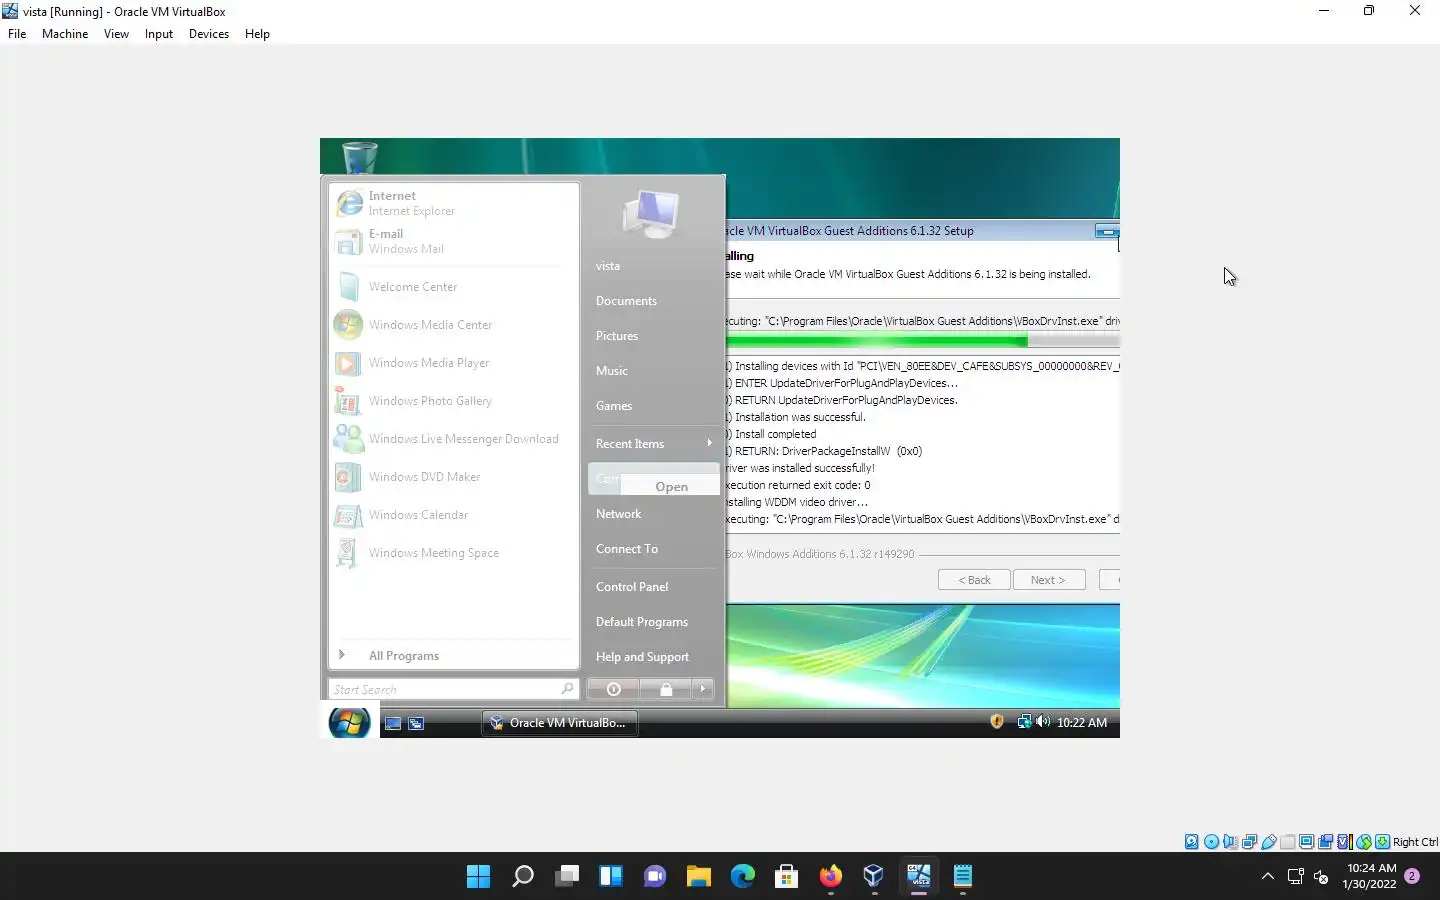
Task: Click the Back button in Guest Additions Setup
Action: point(974,580)
